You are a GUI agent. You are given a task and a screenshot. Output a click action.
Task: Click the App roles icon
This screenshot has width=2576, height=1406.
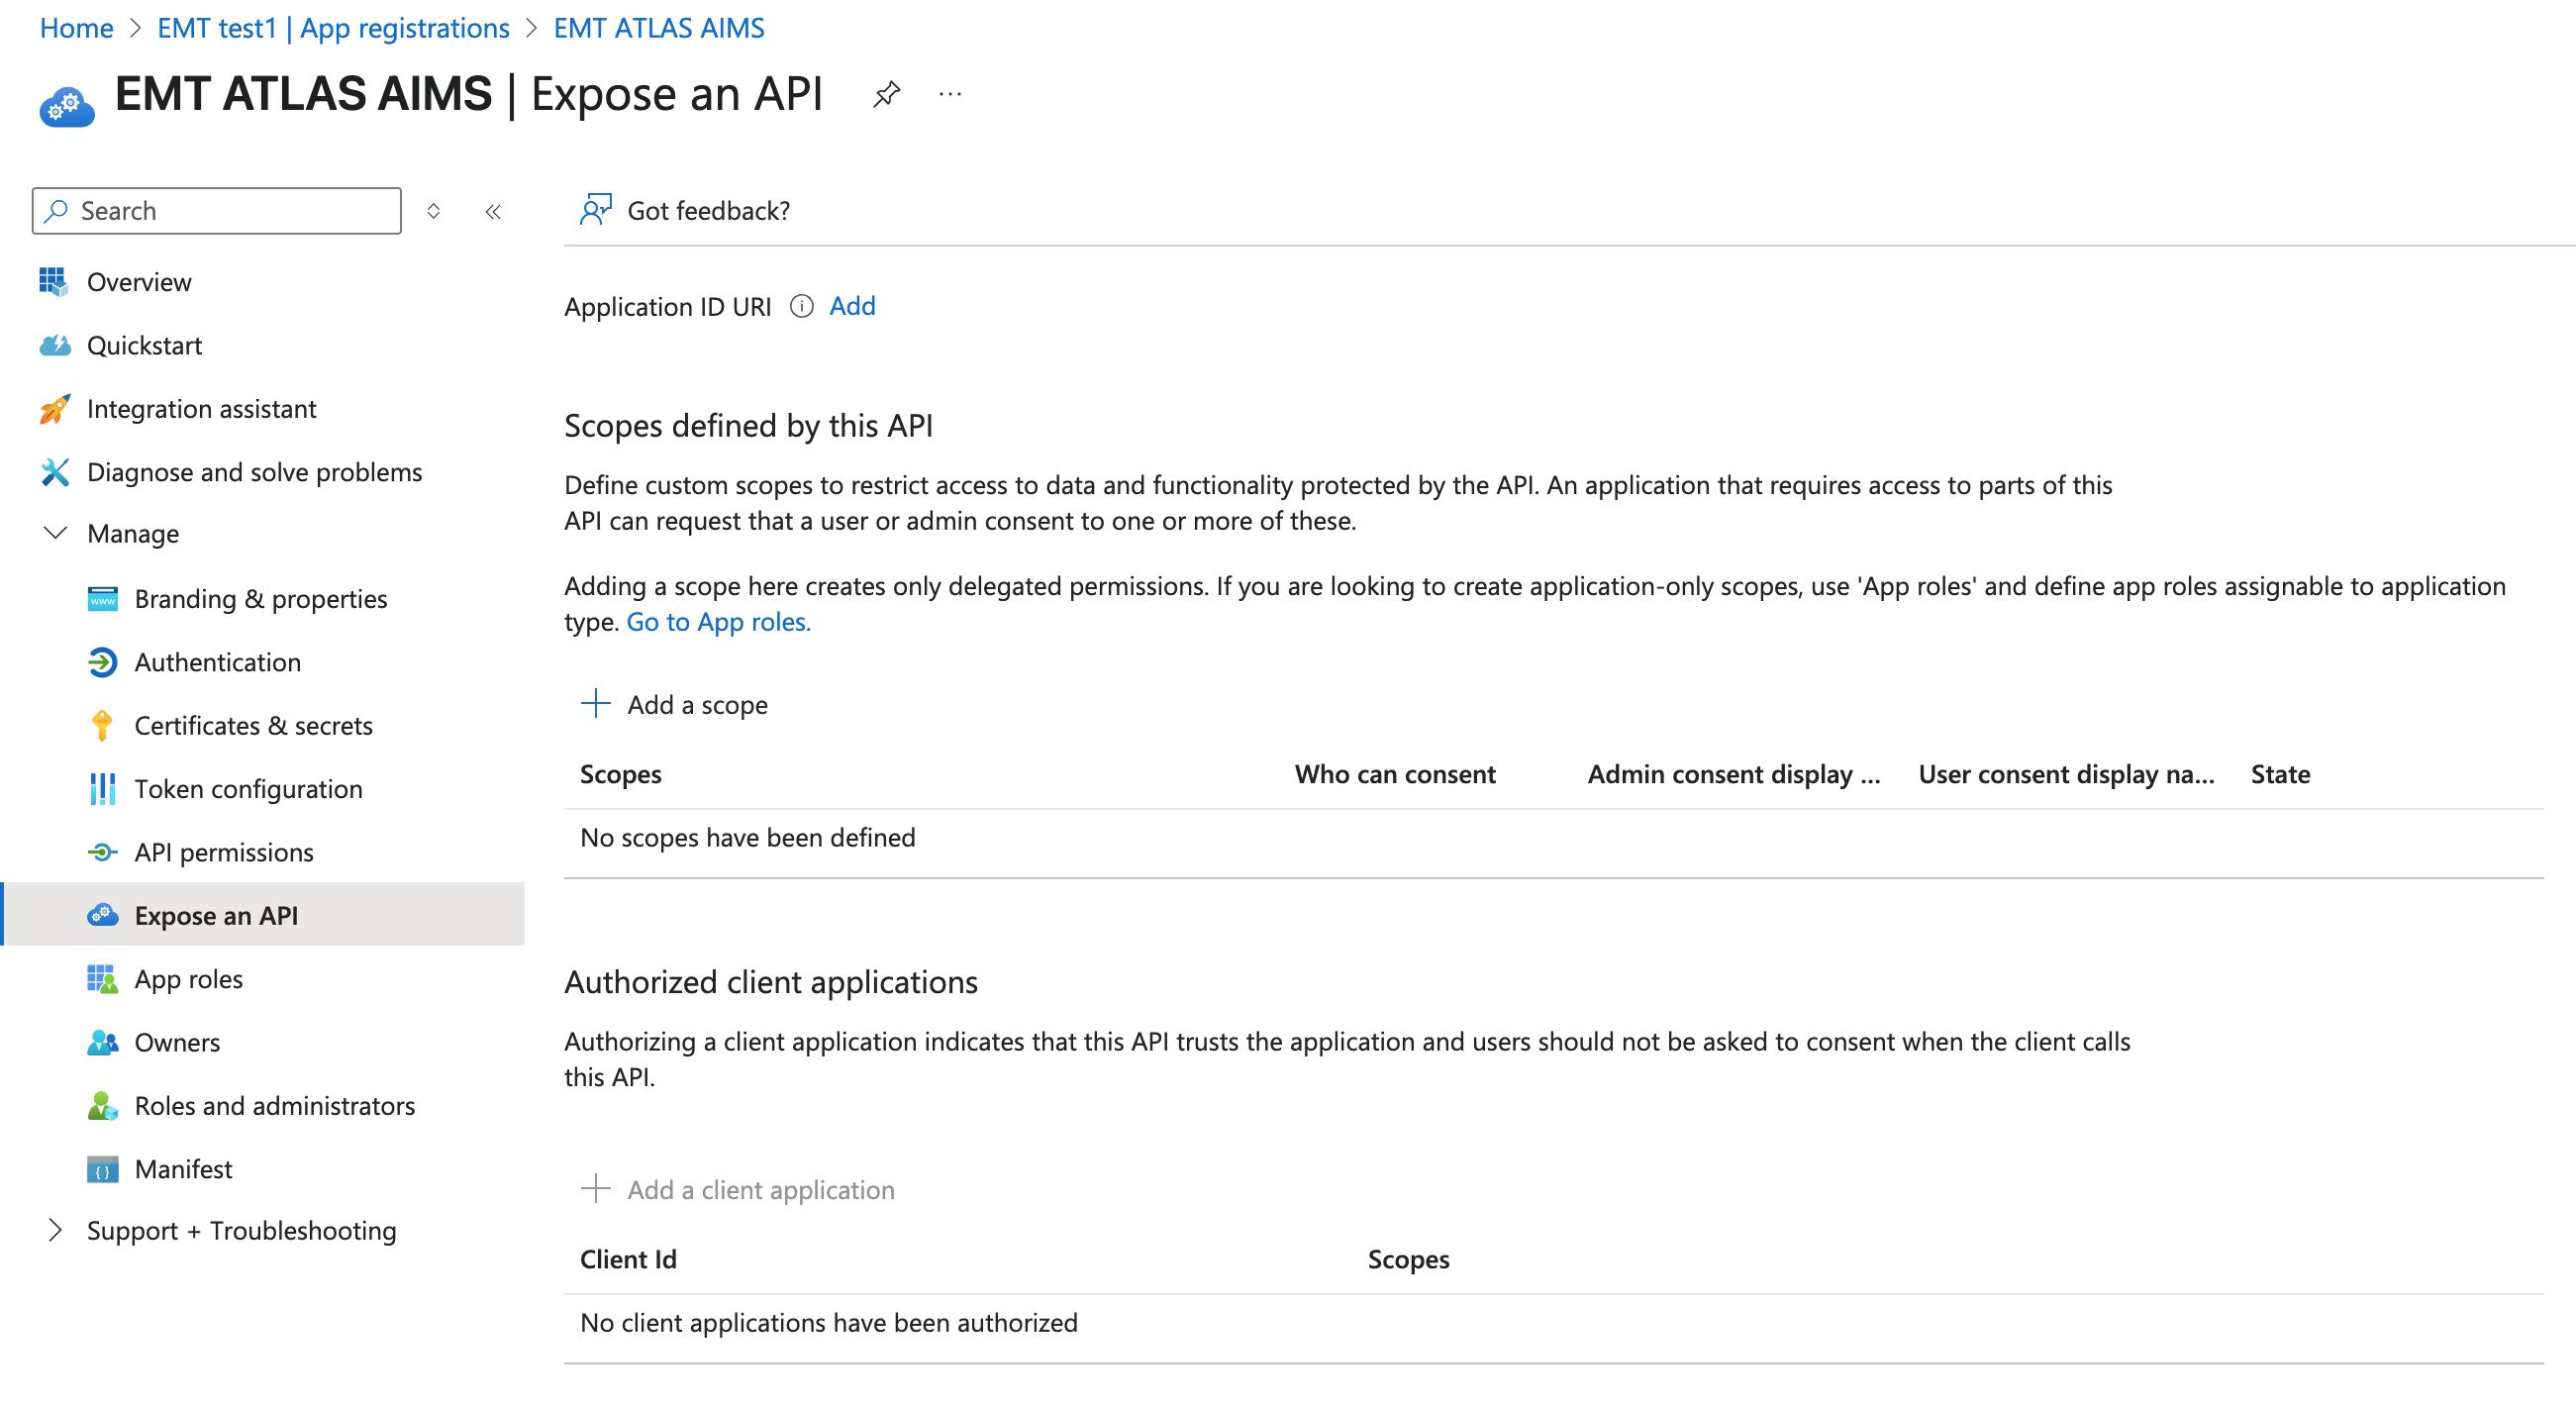click(x=102, y=980)
